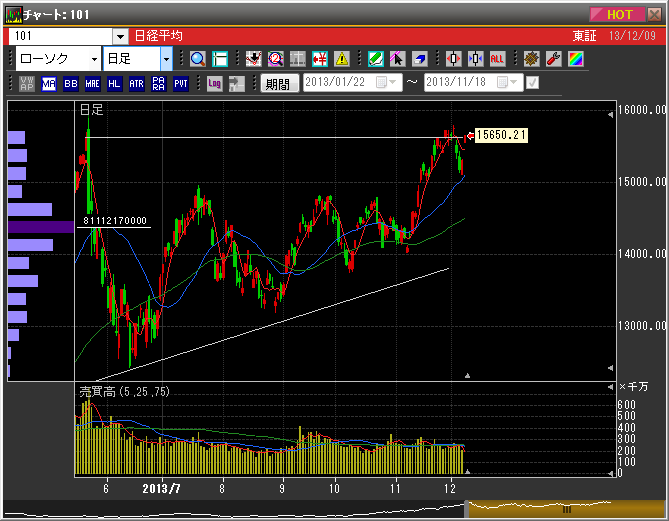
Task: Expand the ローソク chart type dropdown
Action: [x=93, y=59]
